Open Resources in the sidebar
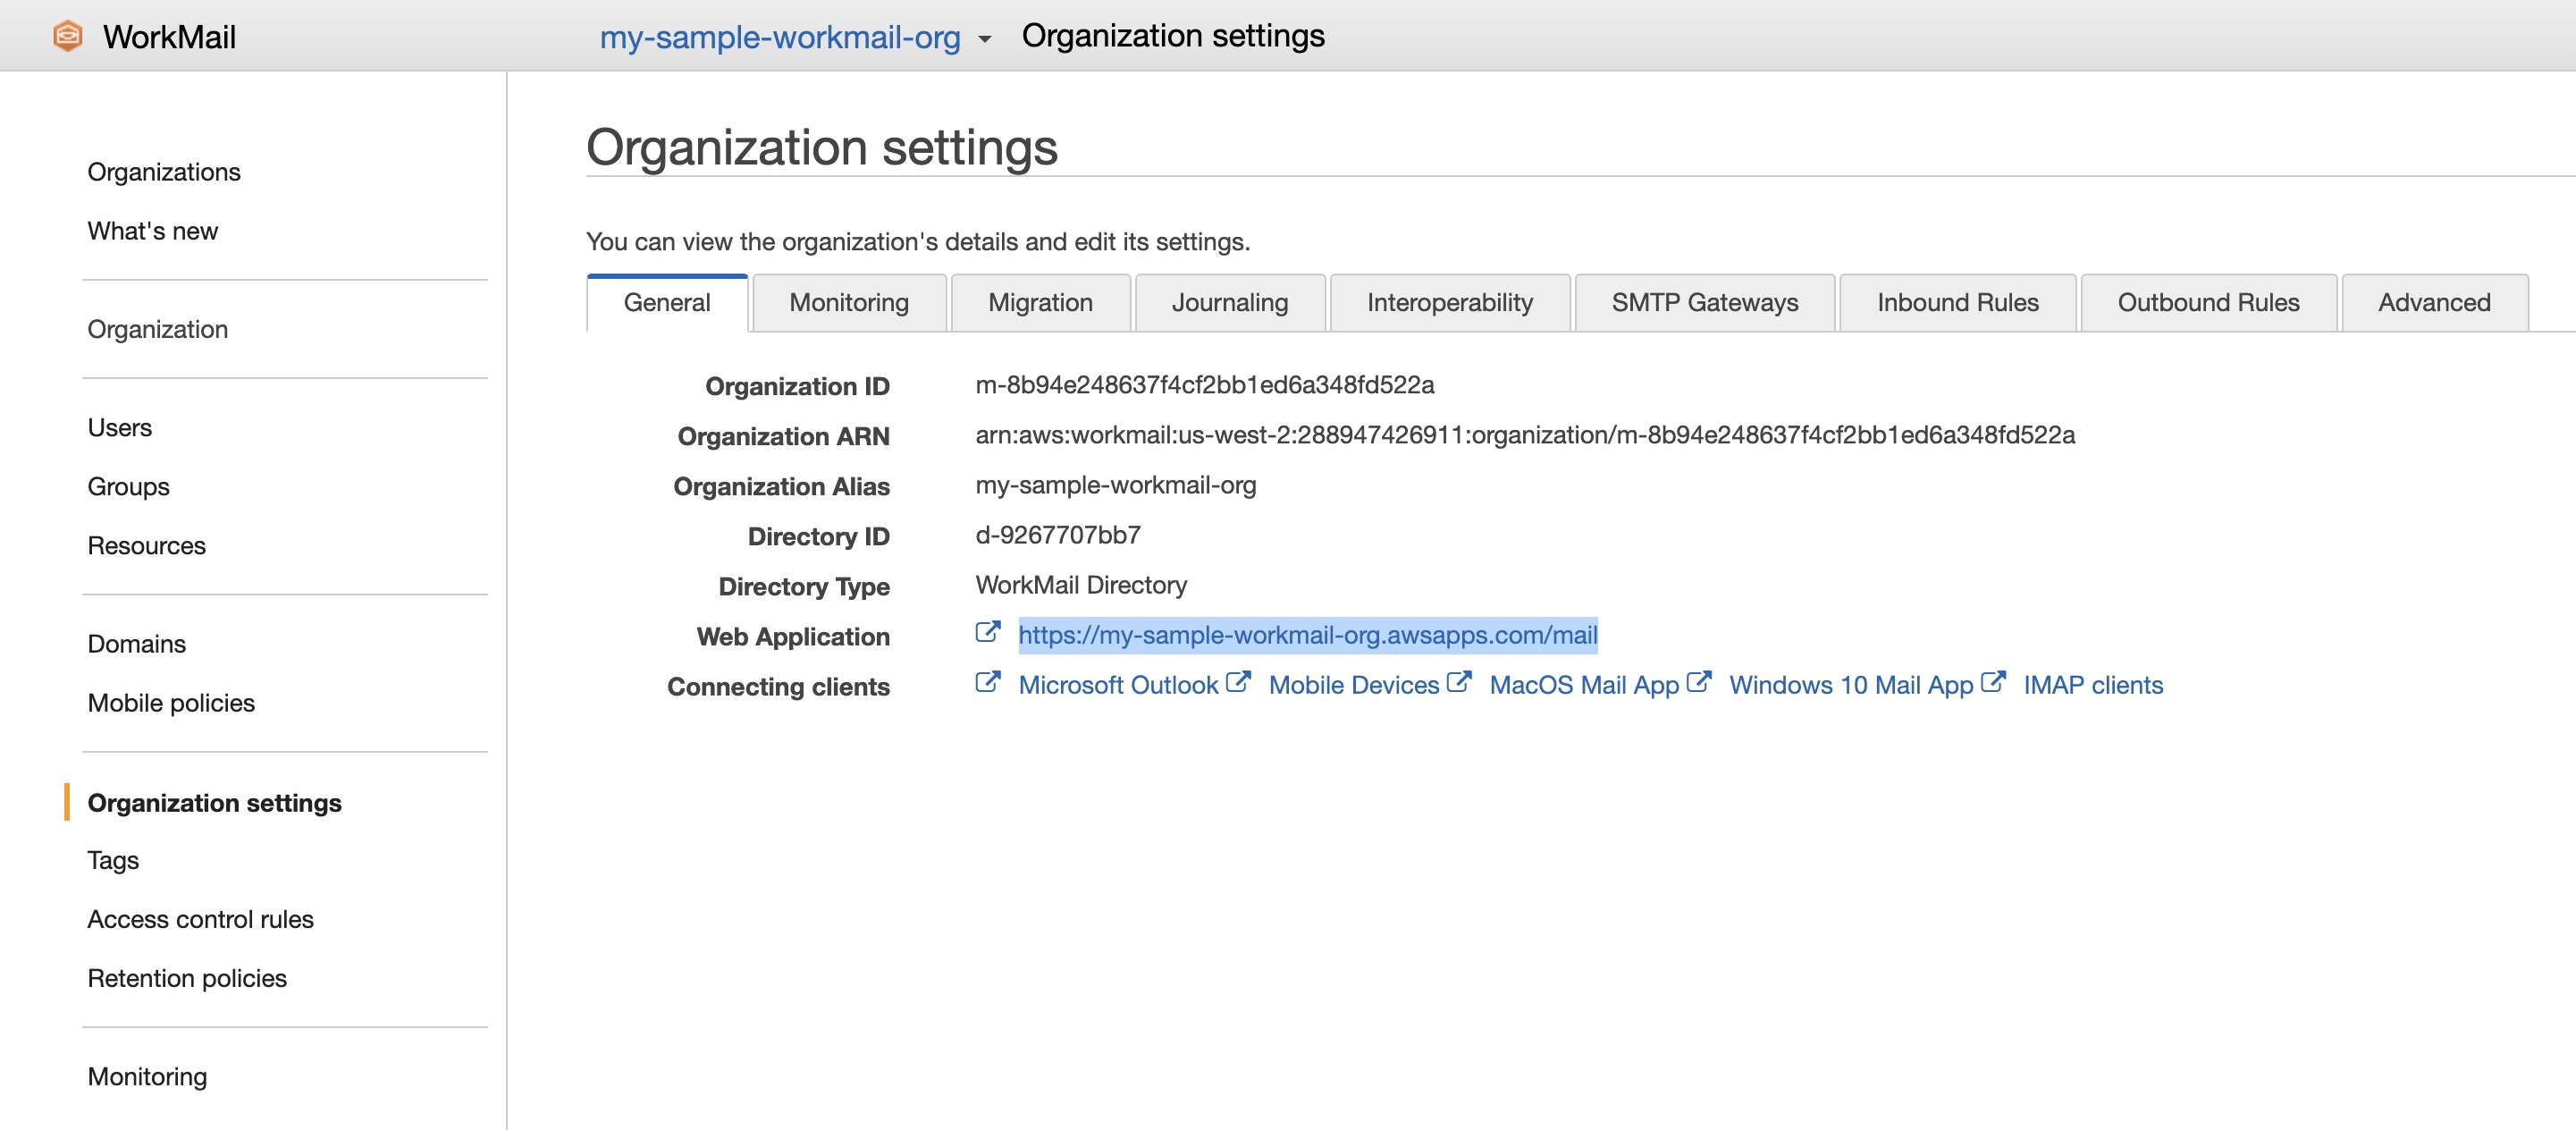The width and height of the screenshot is (2576, 1130). click(x=147, y=545)
